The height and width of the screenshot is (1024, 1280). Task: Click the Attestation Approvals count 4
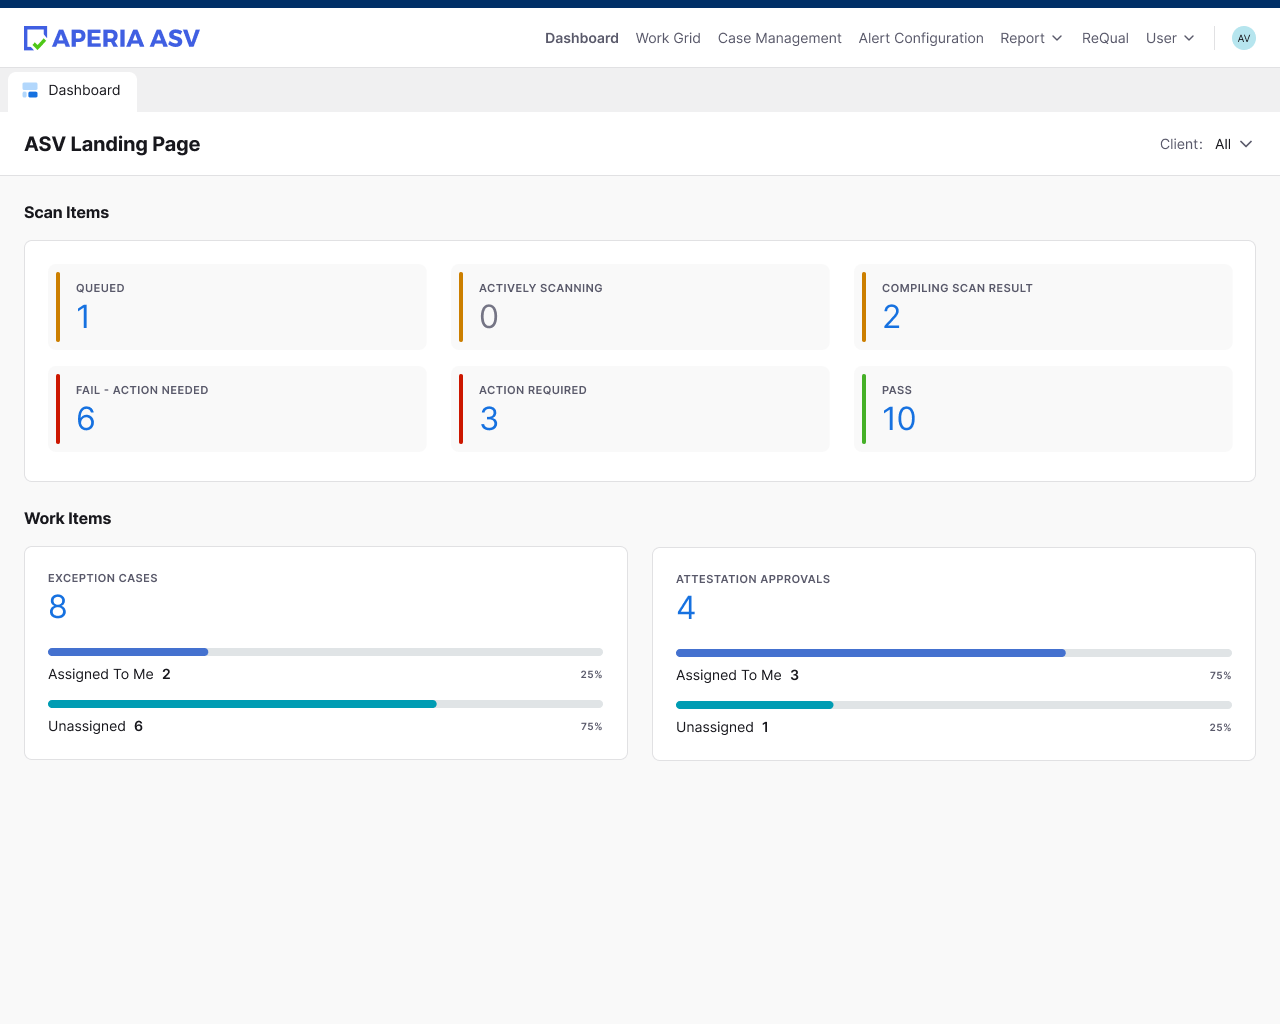(x=686, y=608)
